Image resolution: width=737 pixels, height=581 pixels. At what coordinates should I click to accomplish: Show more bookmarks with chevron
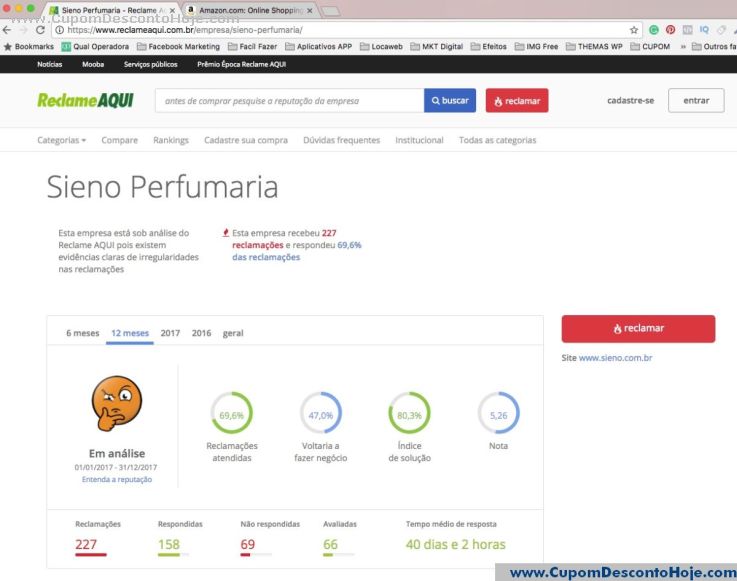pos(683,47)
